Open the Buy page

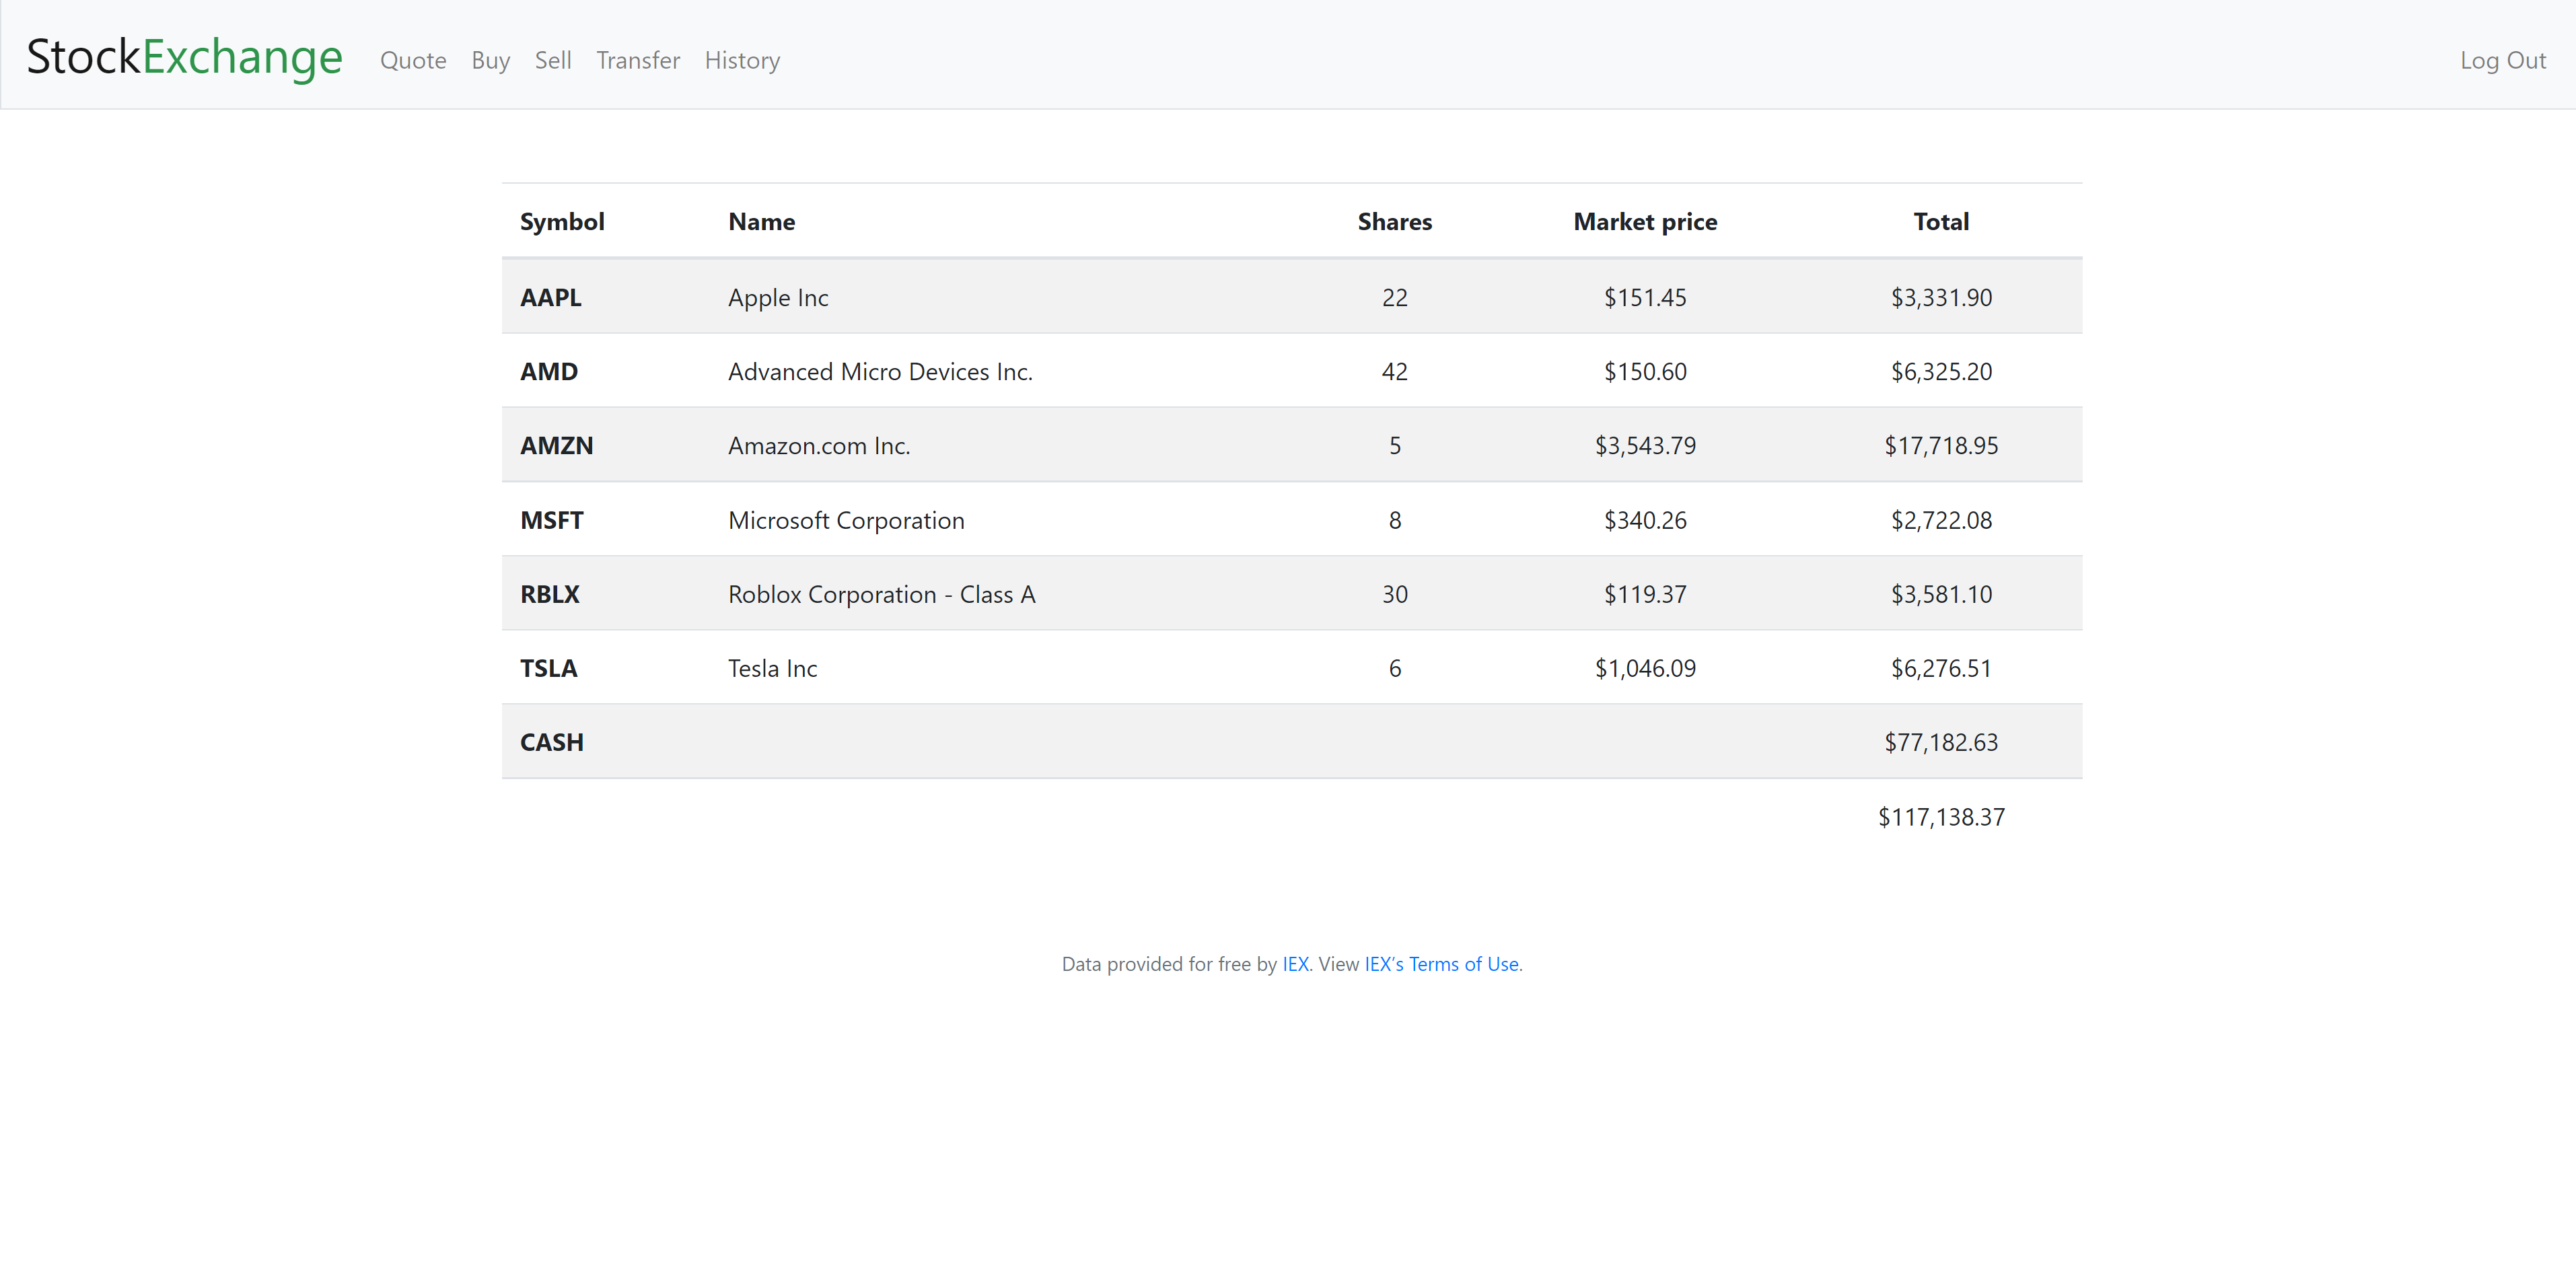490,61
